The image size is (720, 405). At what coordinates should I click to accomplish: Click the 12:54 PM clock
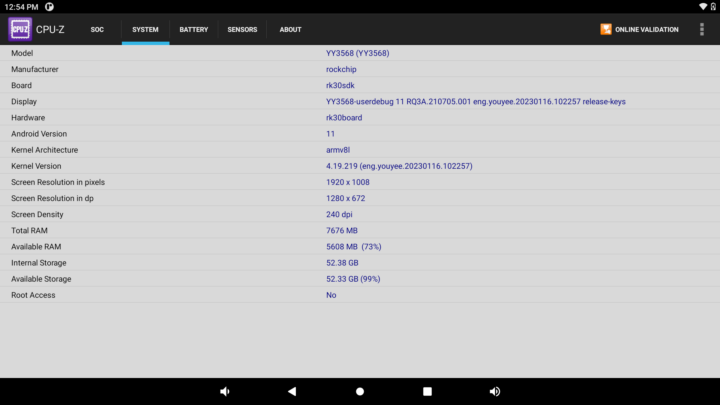21,7
